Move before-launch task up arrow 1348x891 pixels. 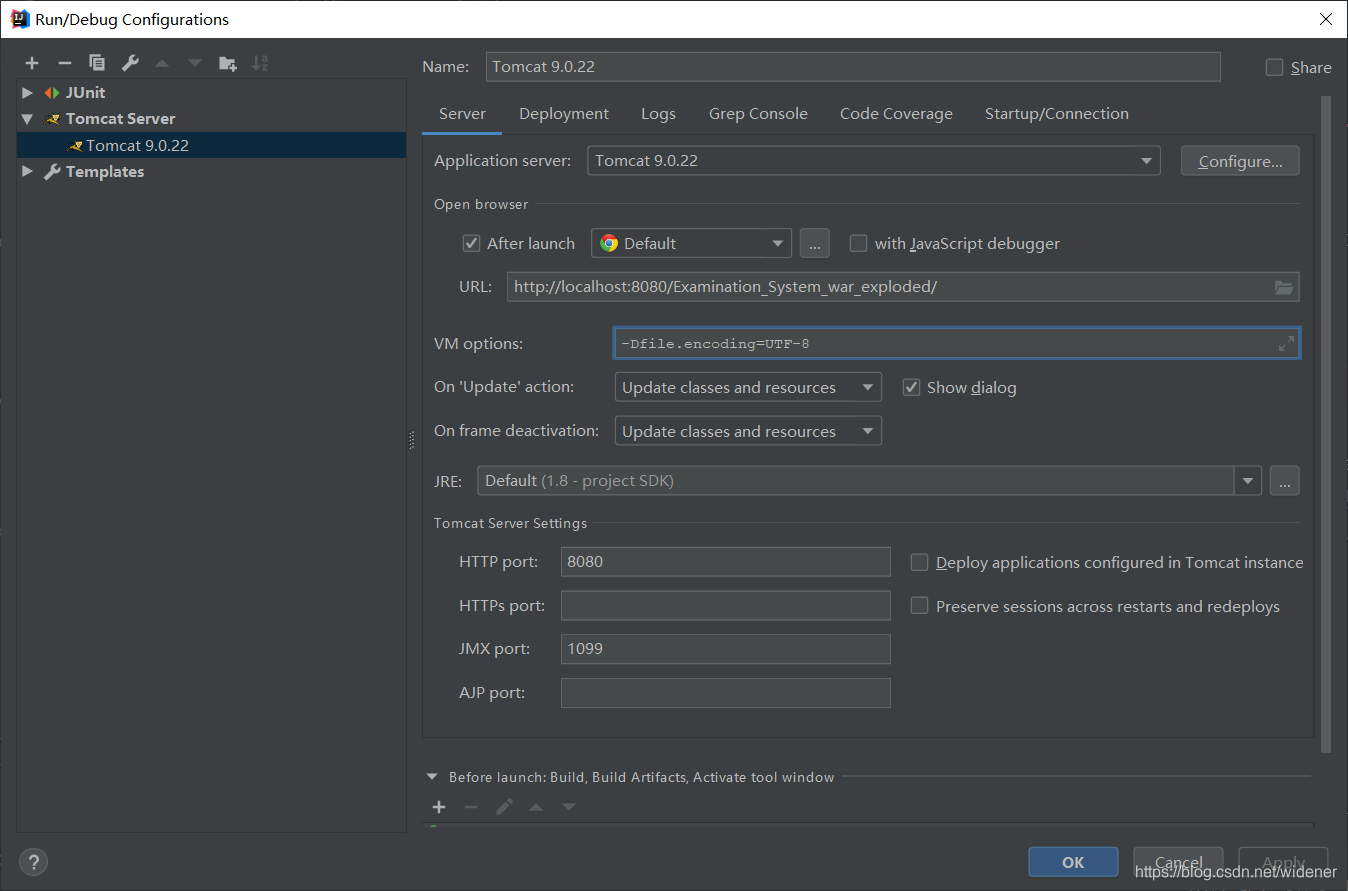[x=536, y=807]
